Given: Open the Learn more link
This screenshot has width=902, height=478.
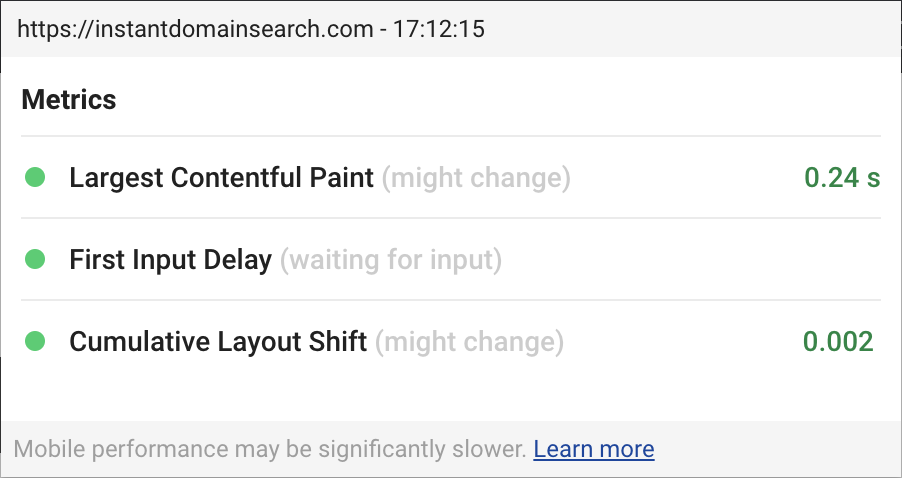Looking at the screenshot, I should pyautogui.click(x=594, y=449).
